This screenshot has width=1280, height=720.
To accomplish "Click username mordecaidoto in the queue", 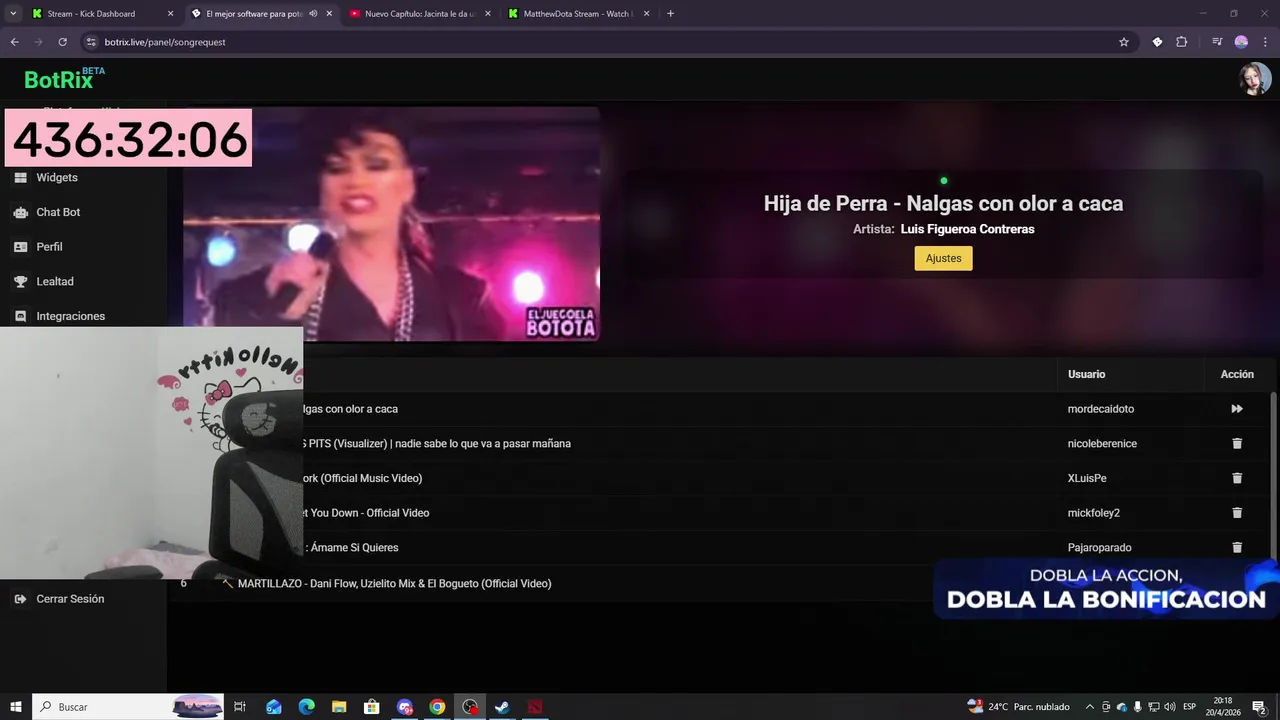I will 1101,409.
